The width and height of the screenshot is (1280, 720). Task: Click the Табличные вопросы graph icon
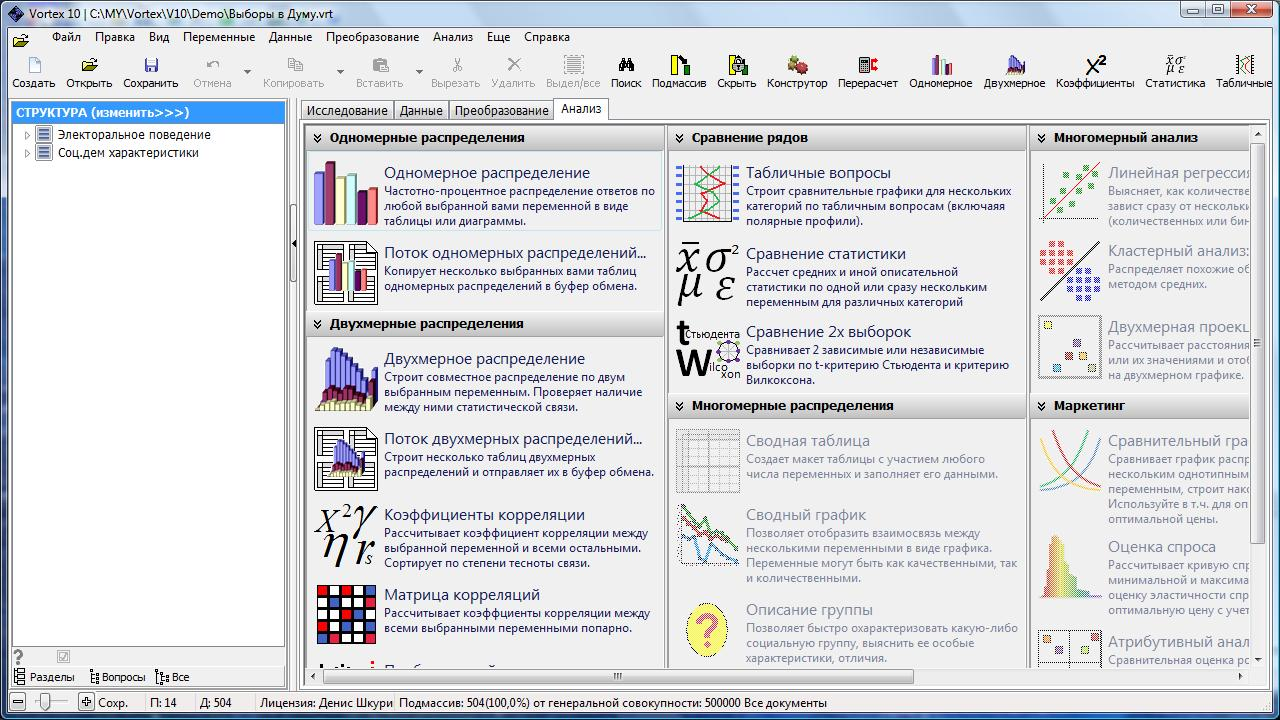pos(708,193)
